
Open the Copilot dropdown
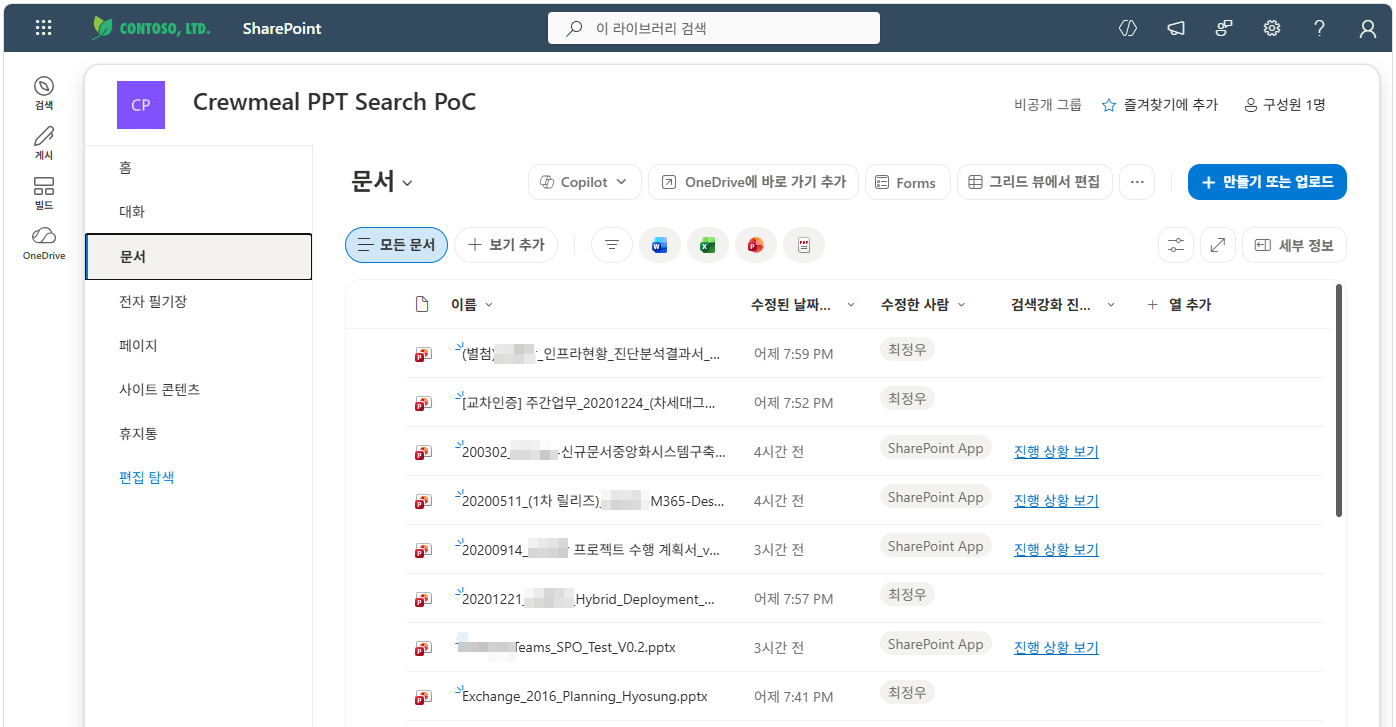coord(584,182)
